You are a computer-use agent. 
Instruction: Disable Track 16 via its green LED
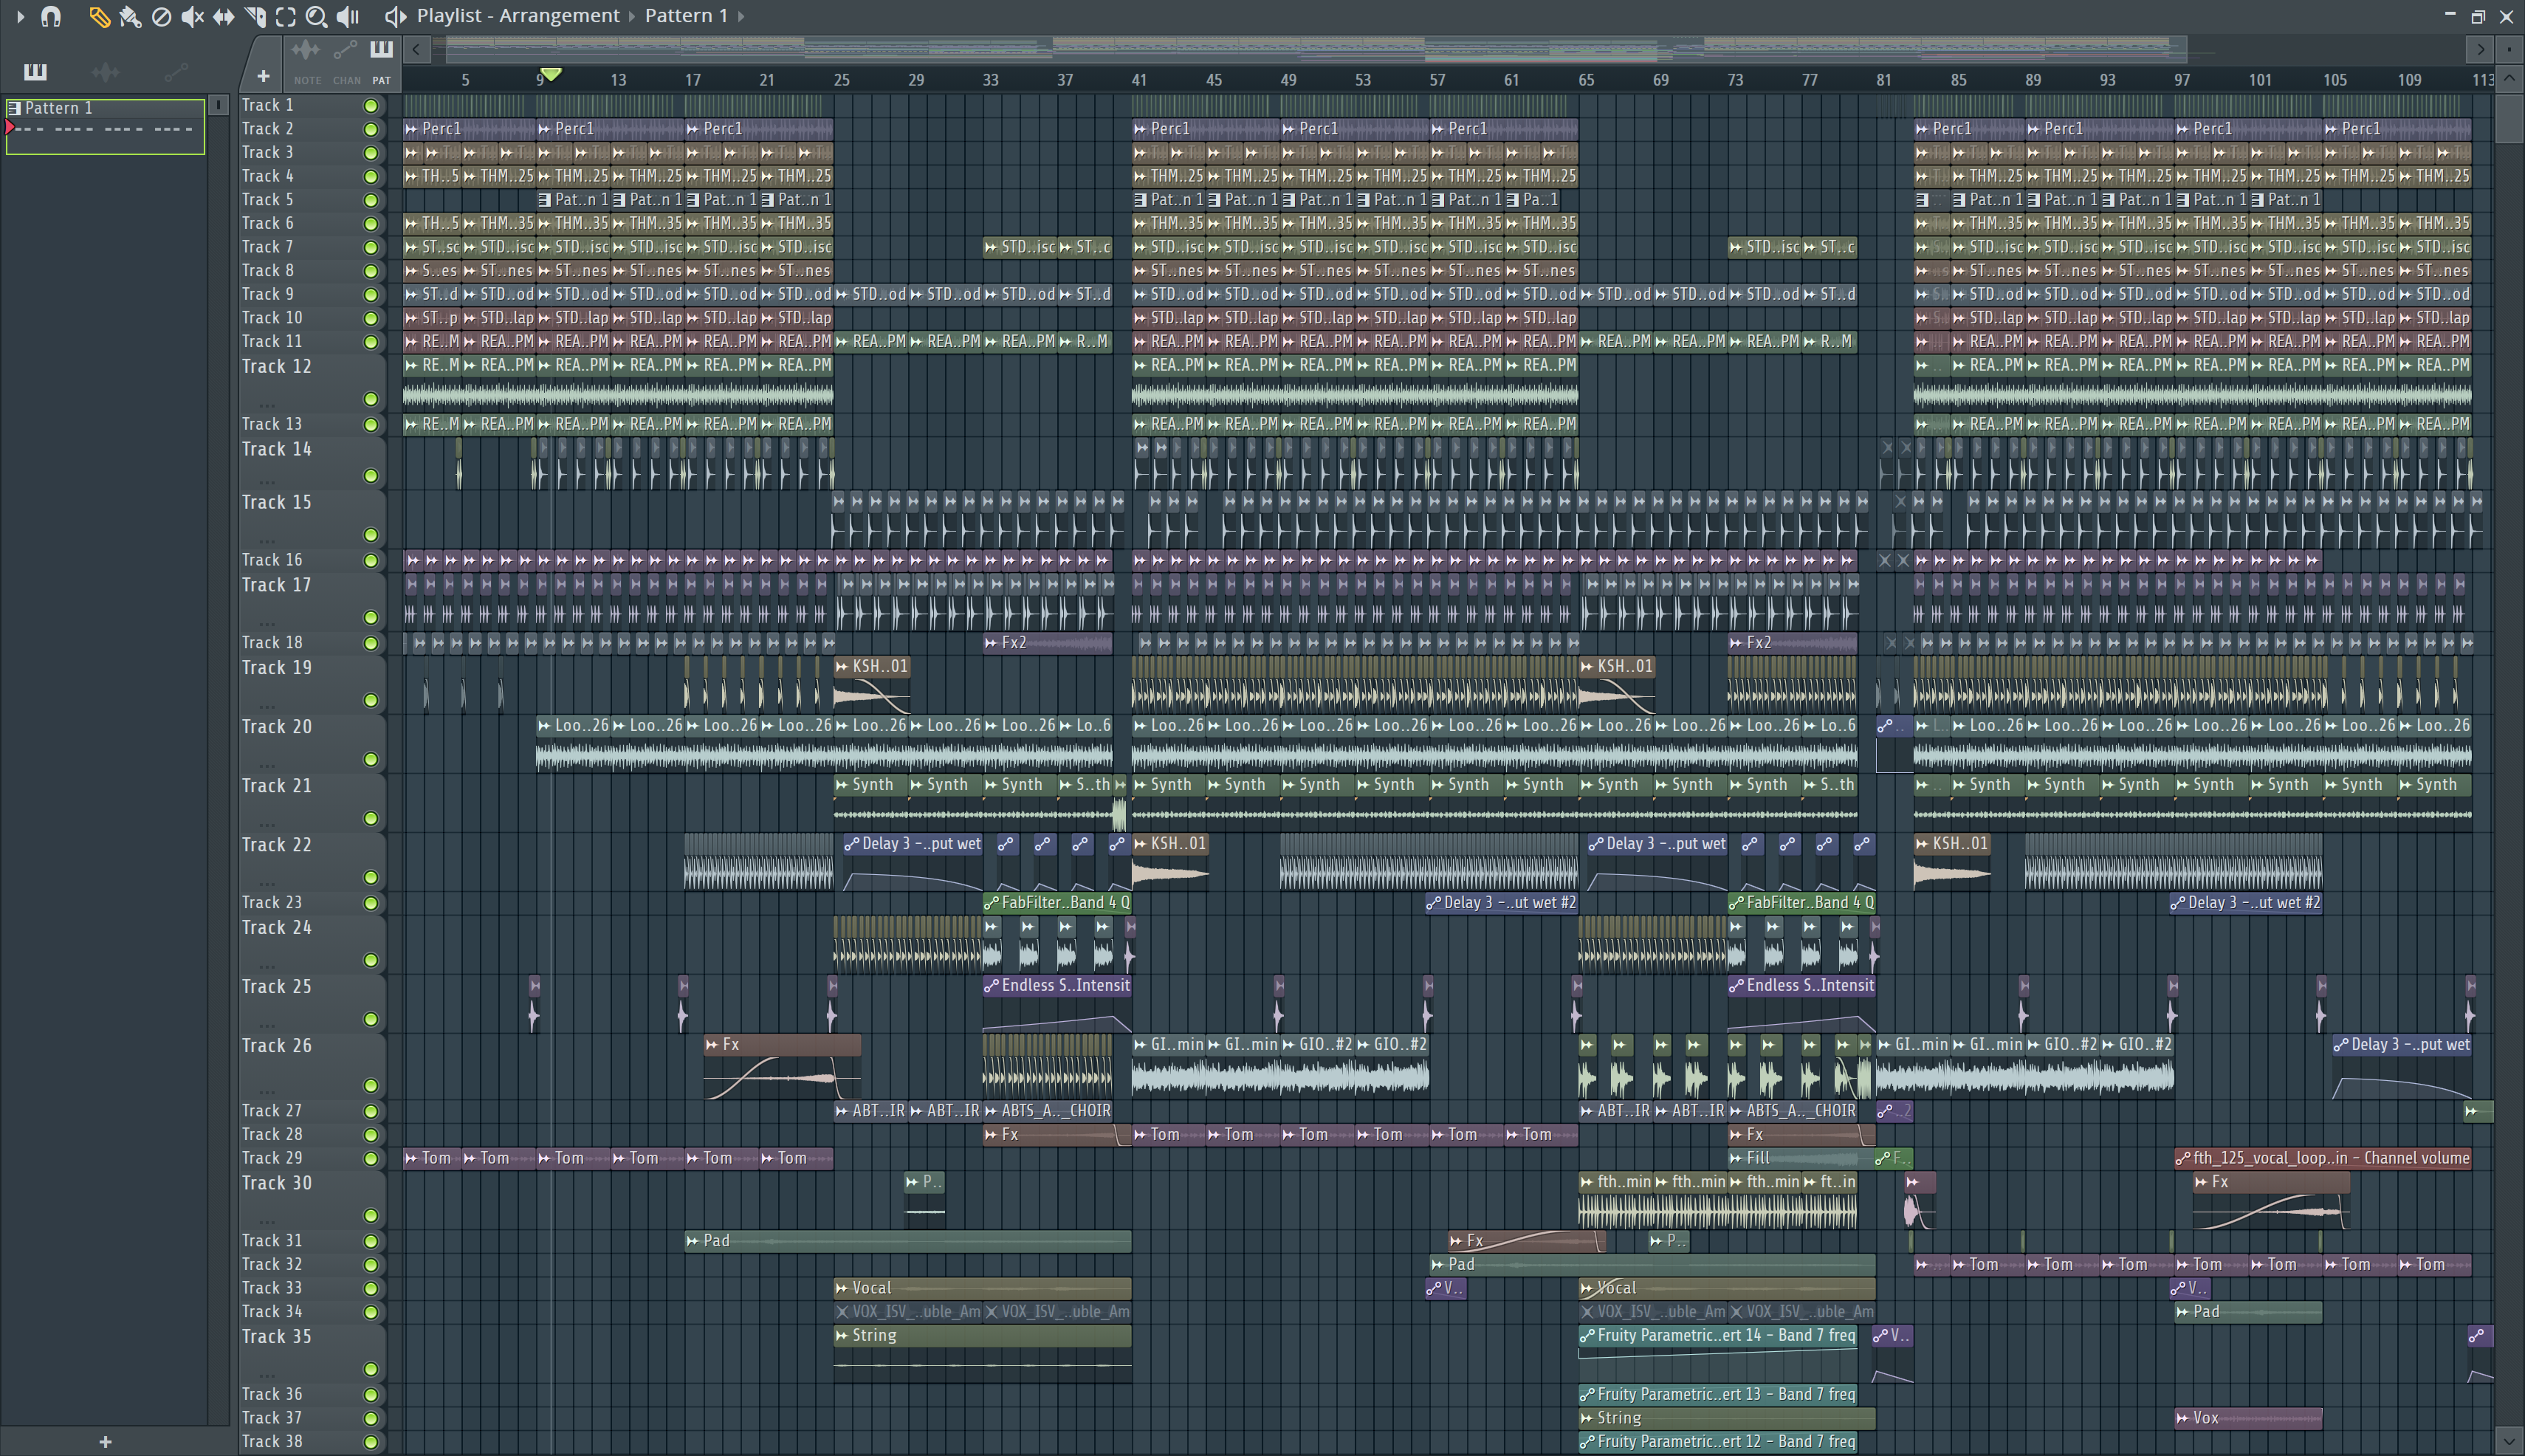tap(371, 561)
